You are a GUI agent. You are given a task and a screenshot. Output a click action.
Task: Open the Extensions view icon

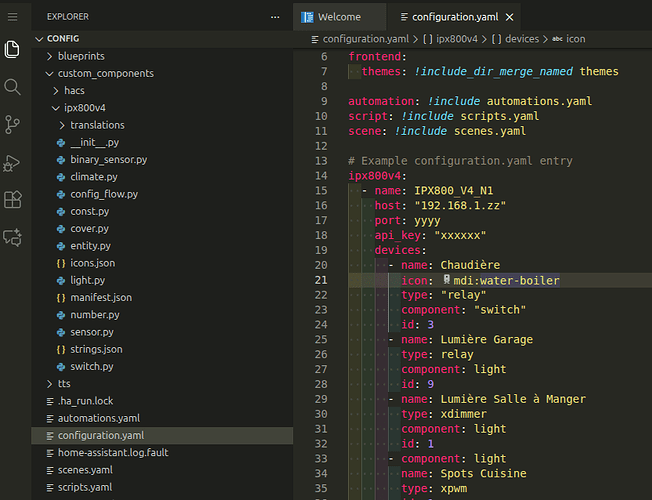pos(13,200)
